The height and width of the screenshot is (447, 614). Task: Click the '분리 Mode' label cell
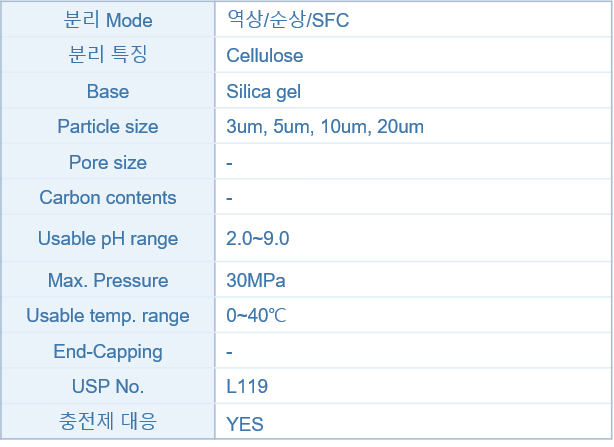108,20
